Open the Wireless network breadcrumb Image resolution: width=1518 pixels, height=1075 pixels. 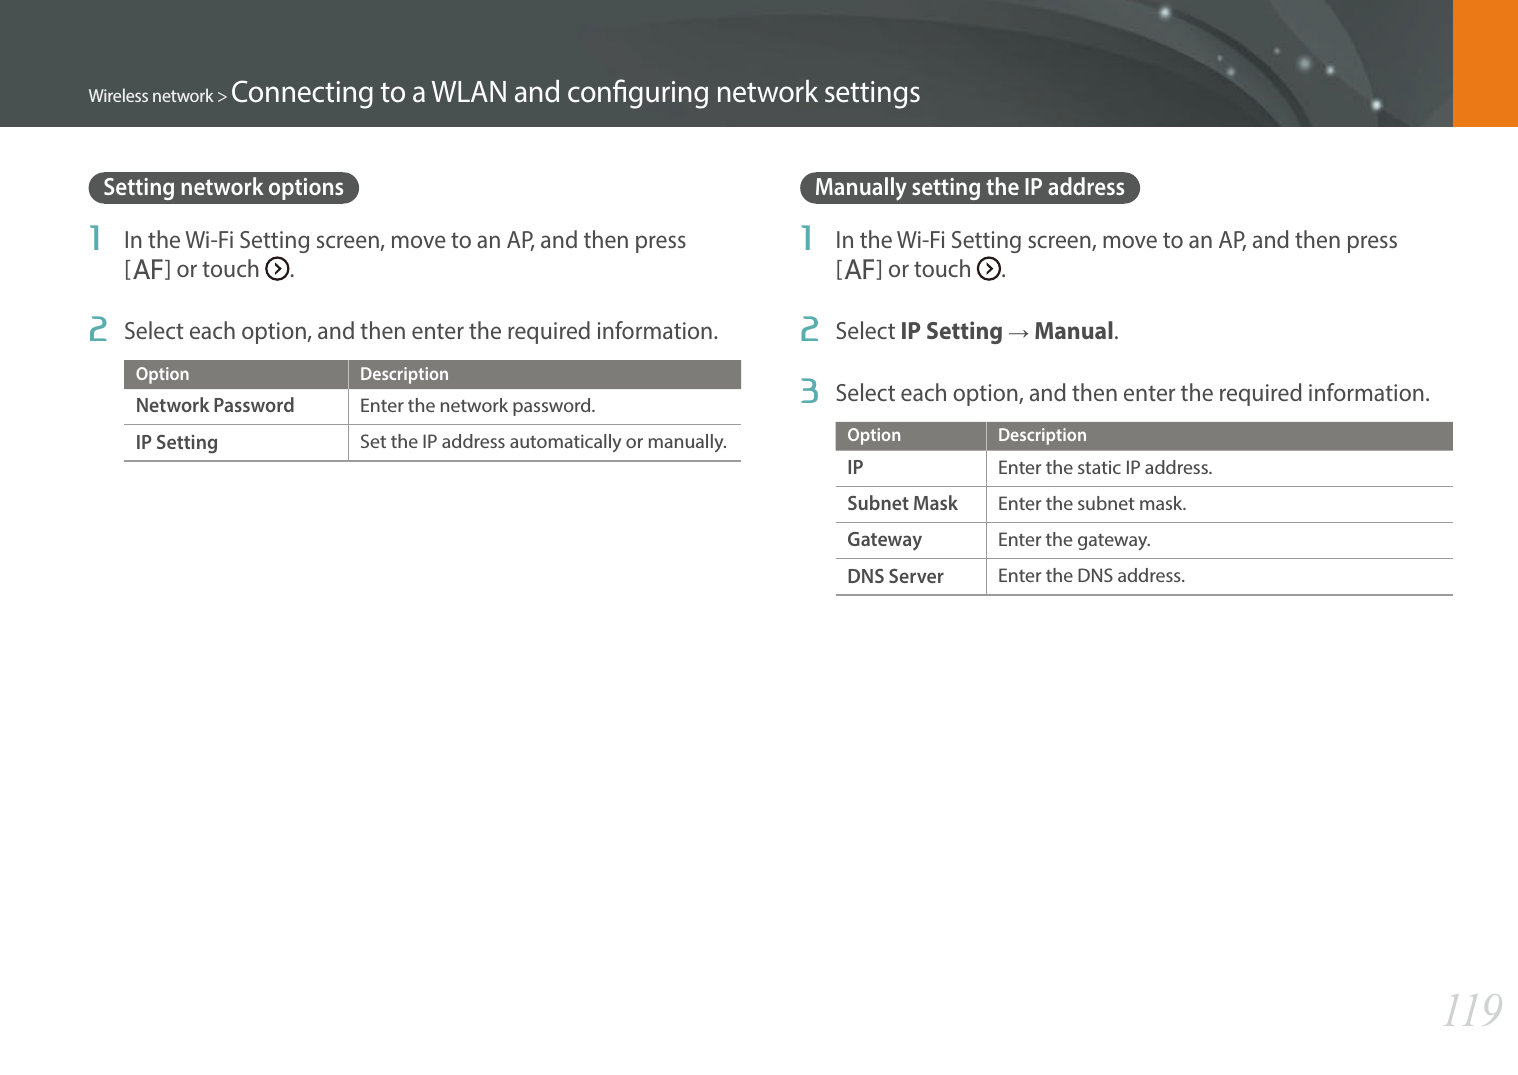(x=151, y=96)
